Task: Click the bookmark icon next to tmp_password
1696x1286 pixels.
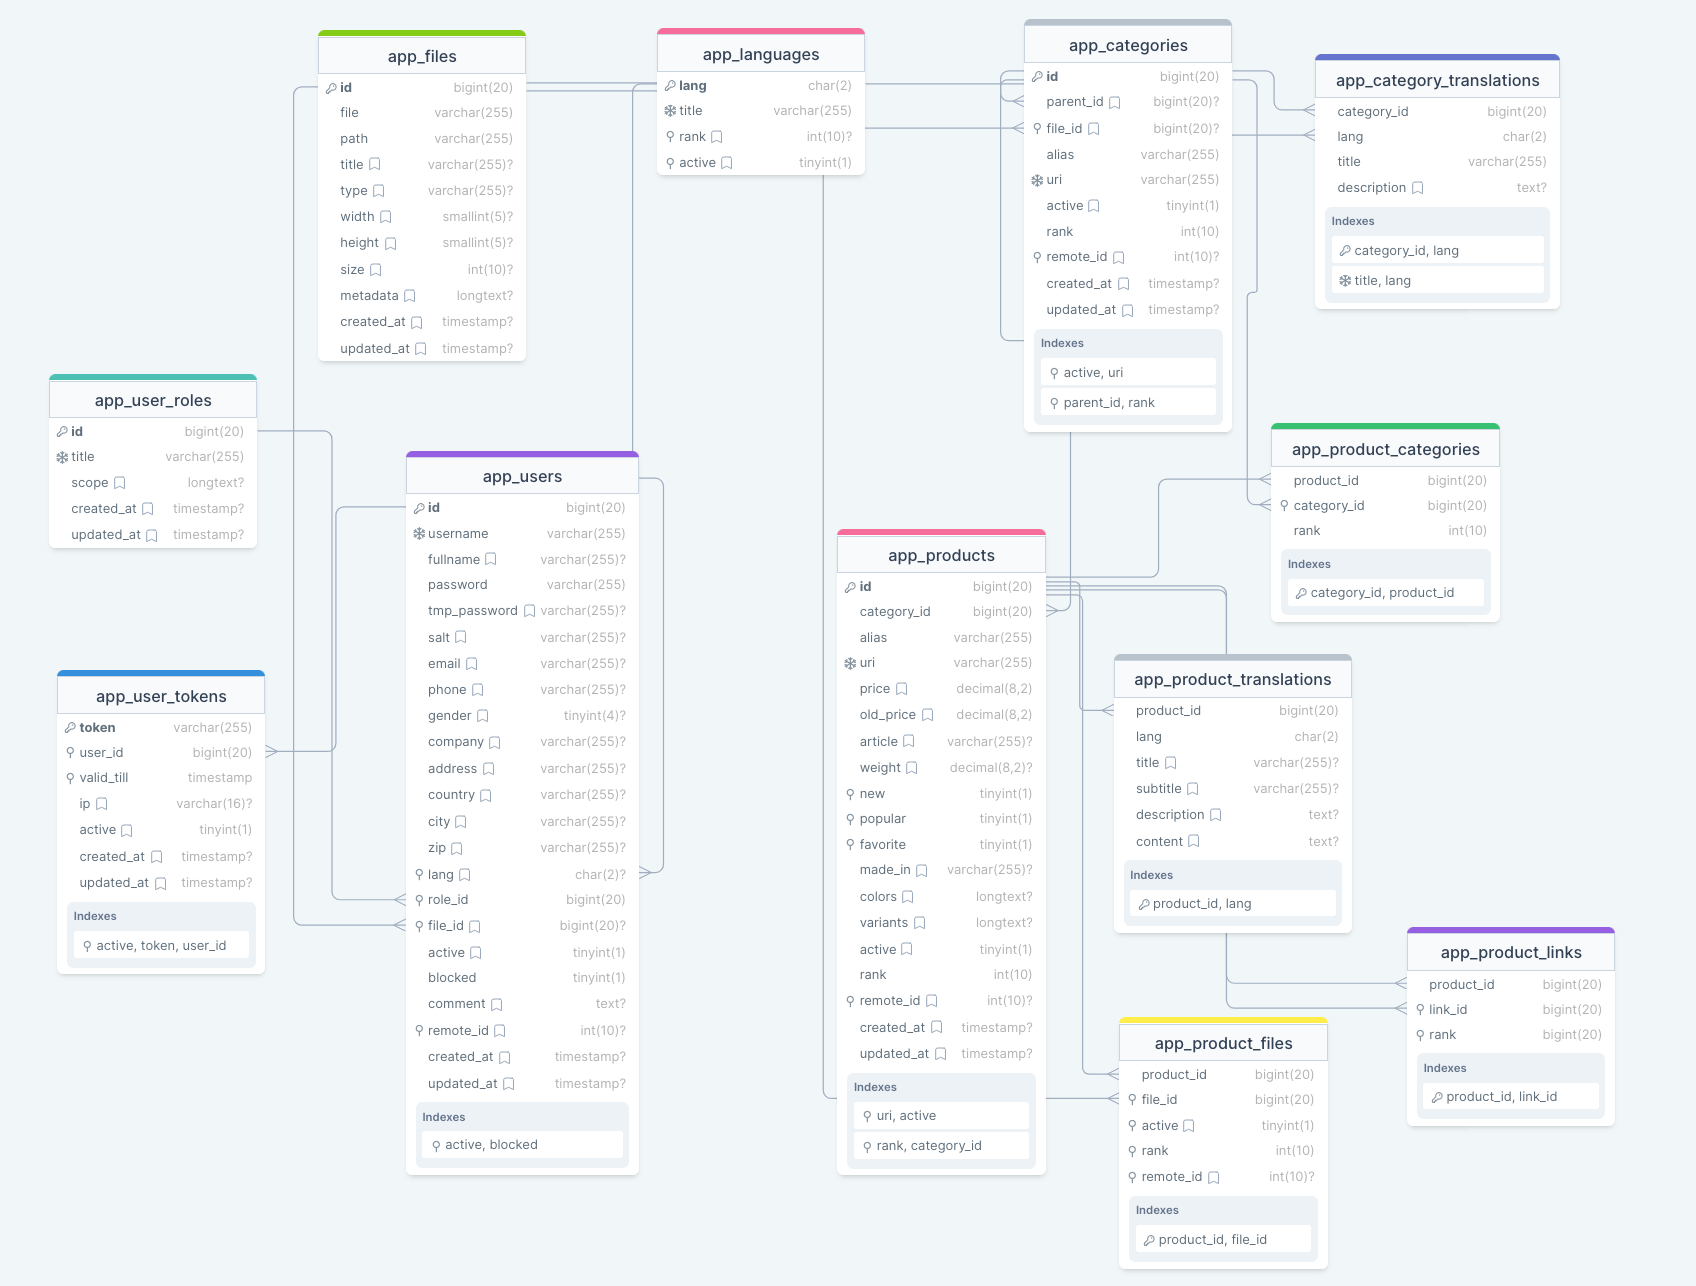Action: pos(529,611)
